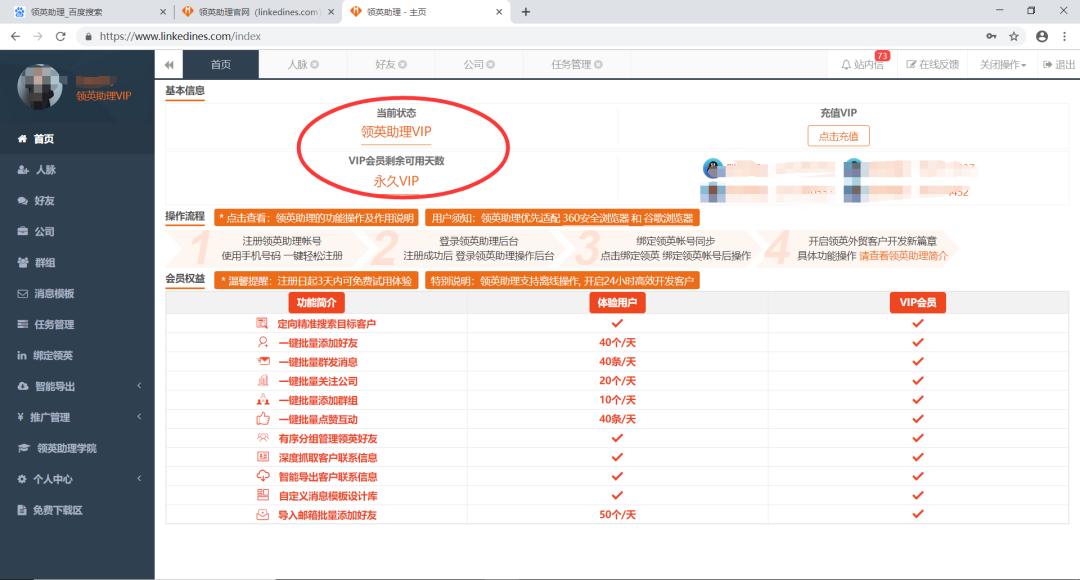Switch to the 任务管理 page tab
This screenshot has height=580, width=1080.
pyautogui.click(x=571, y=65)
